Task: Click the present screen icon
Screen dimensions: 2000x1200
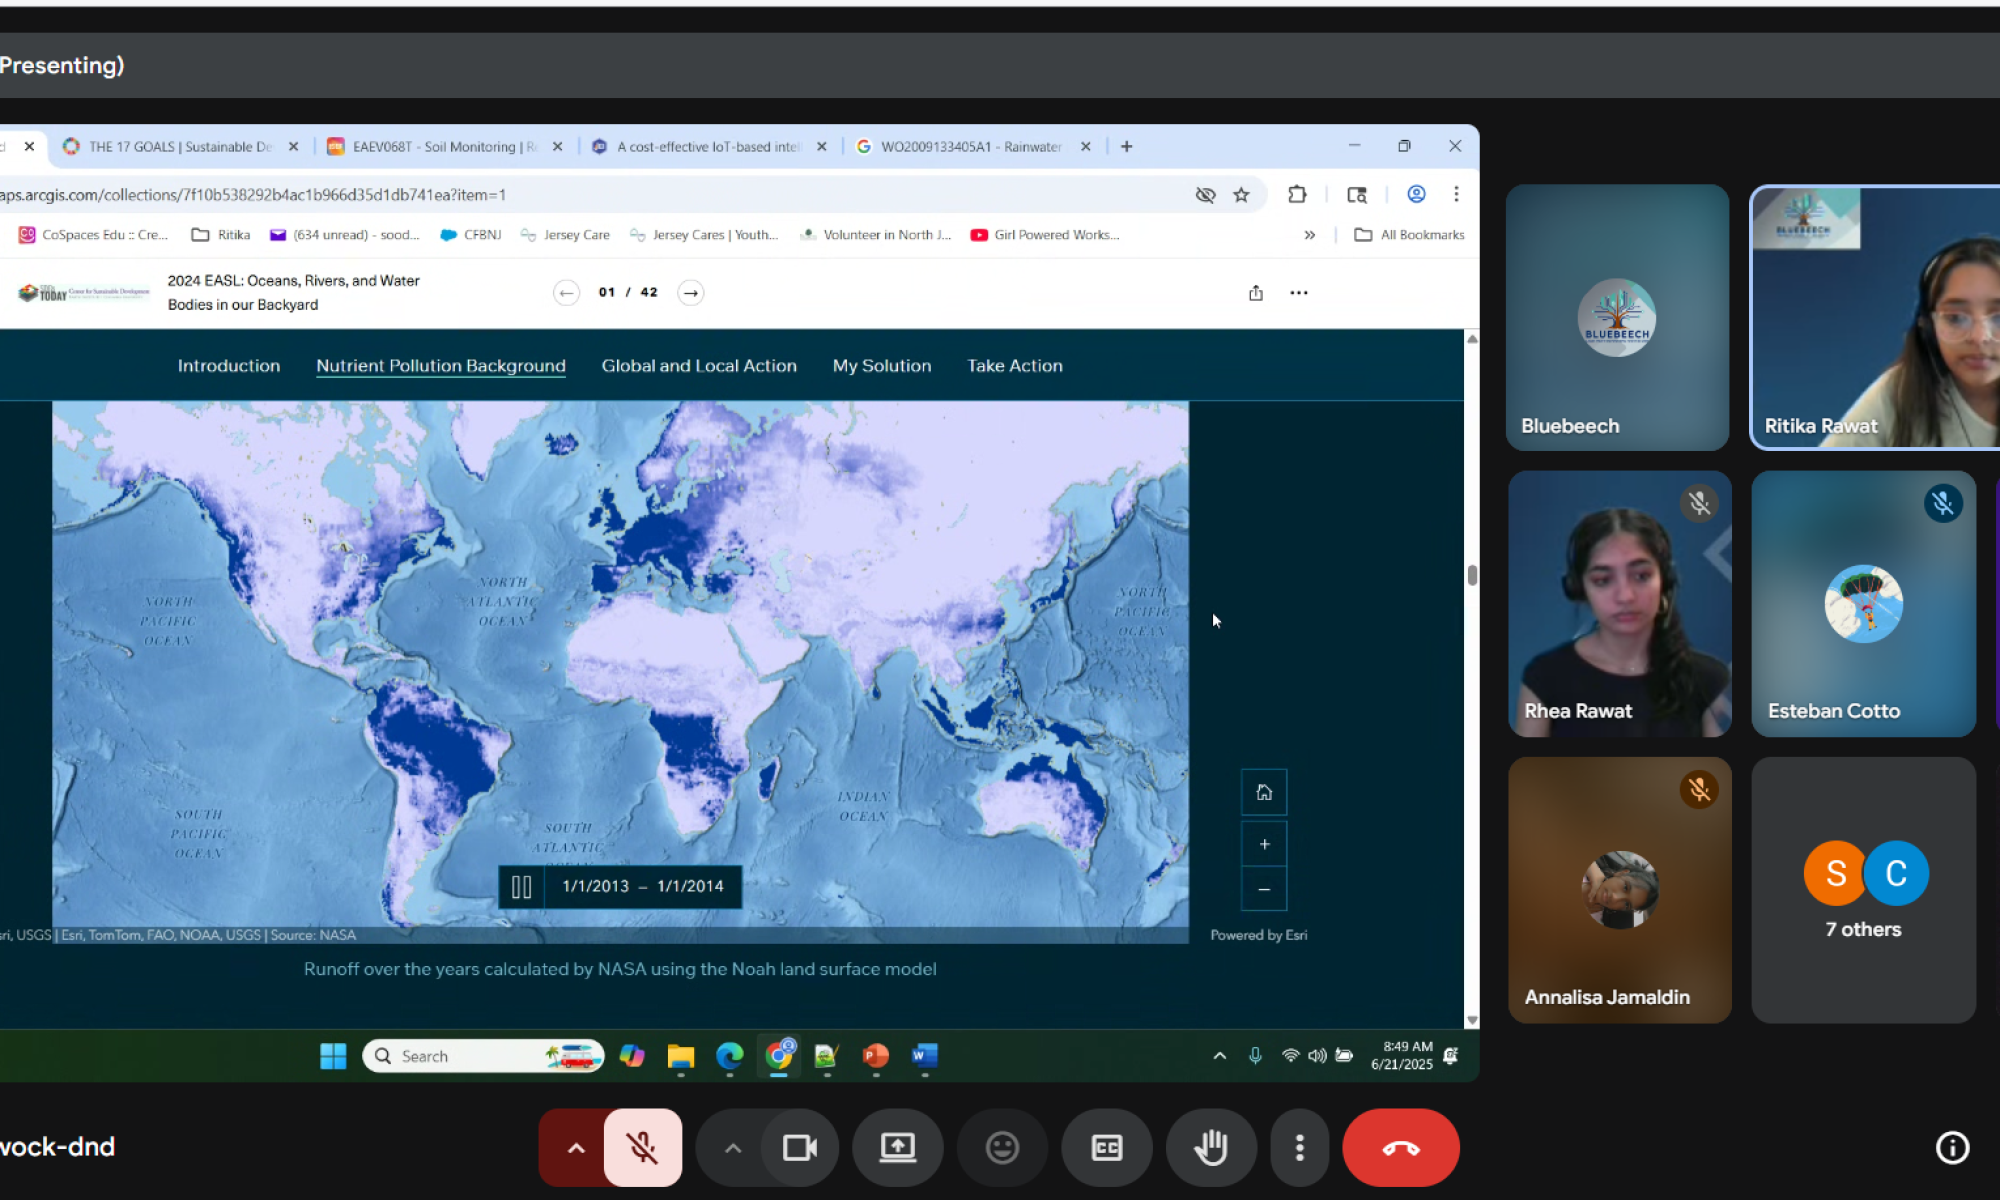Action: pyautogui.click(x=898, y=1147)
